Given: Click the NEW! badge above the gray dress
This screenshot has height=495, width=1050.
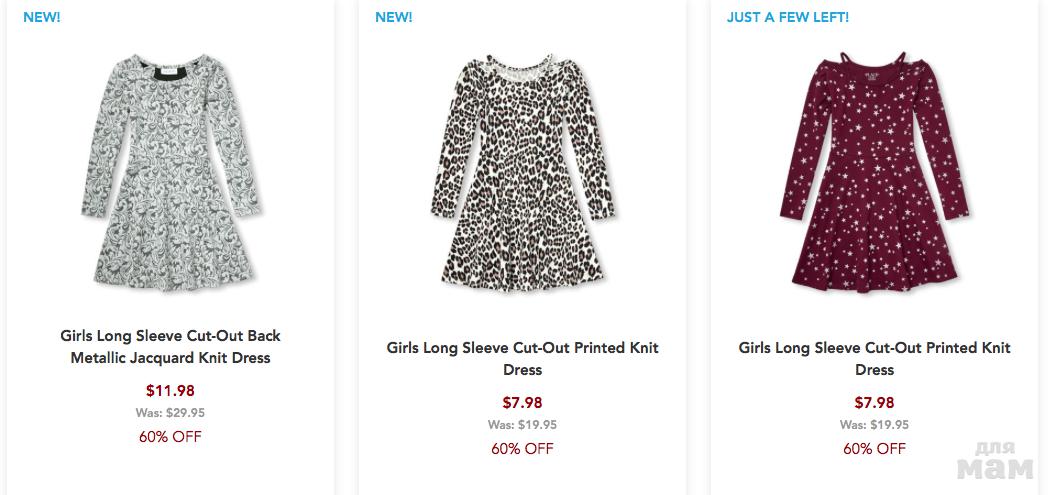Looking at the screenshot, I should point(42,17).
